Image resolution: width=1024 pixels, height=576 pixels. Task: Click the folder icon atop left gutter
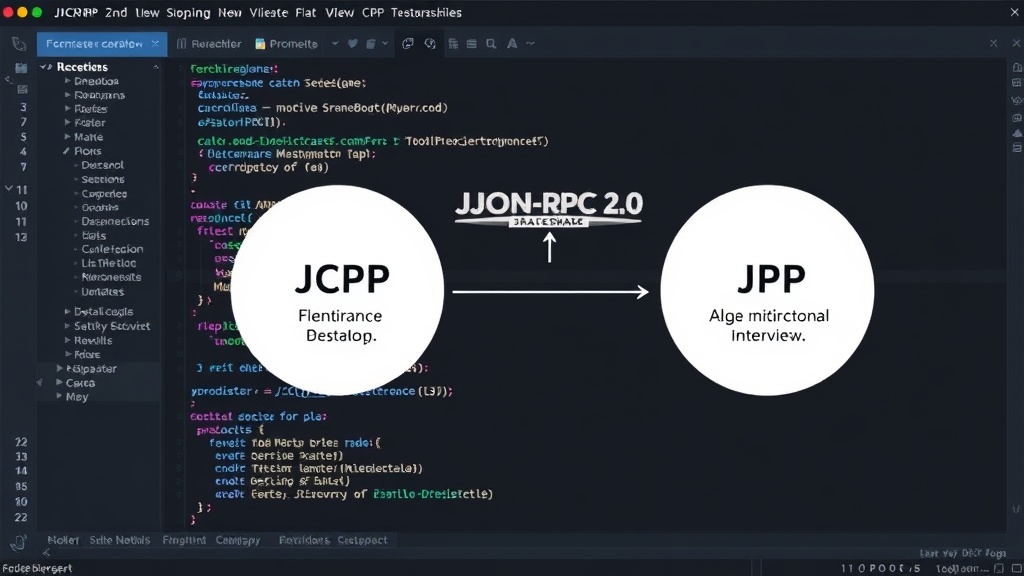pos(22,68)
